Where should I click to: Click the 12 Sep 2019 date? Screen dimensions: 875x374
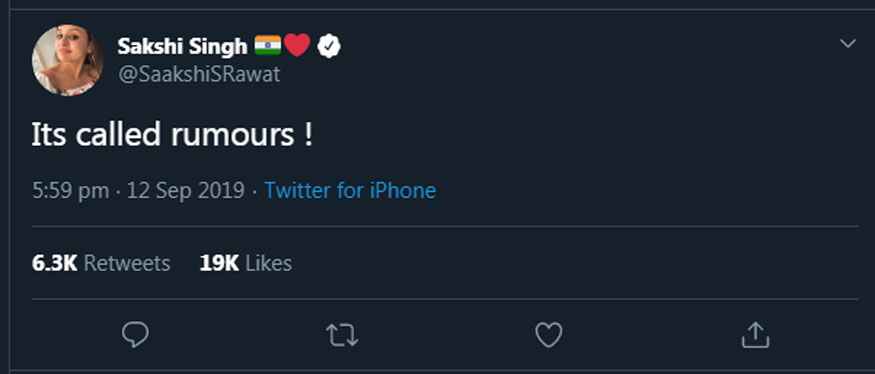coord(186,191)
